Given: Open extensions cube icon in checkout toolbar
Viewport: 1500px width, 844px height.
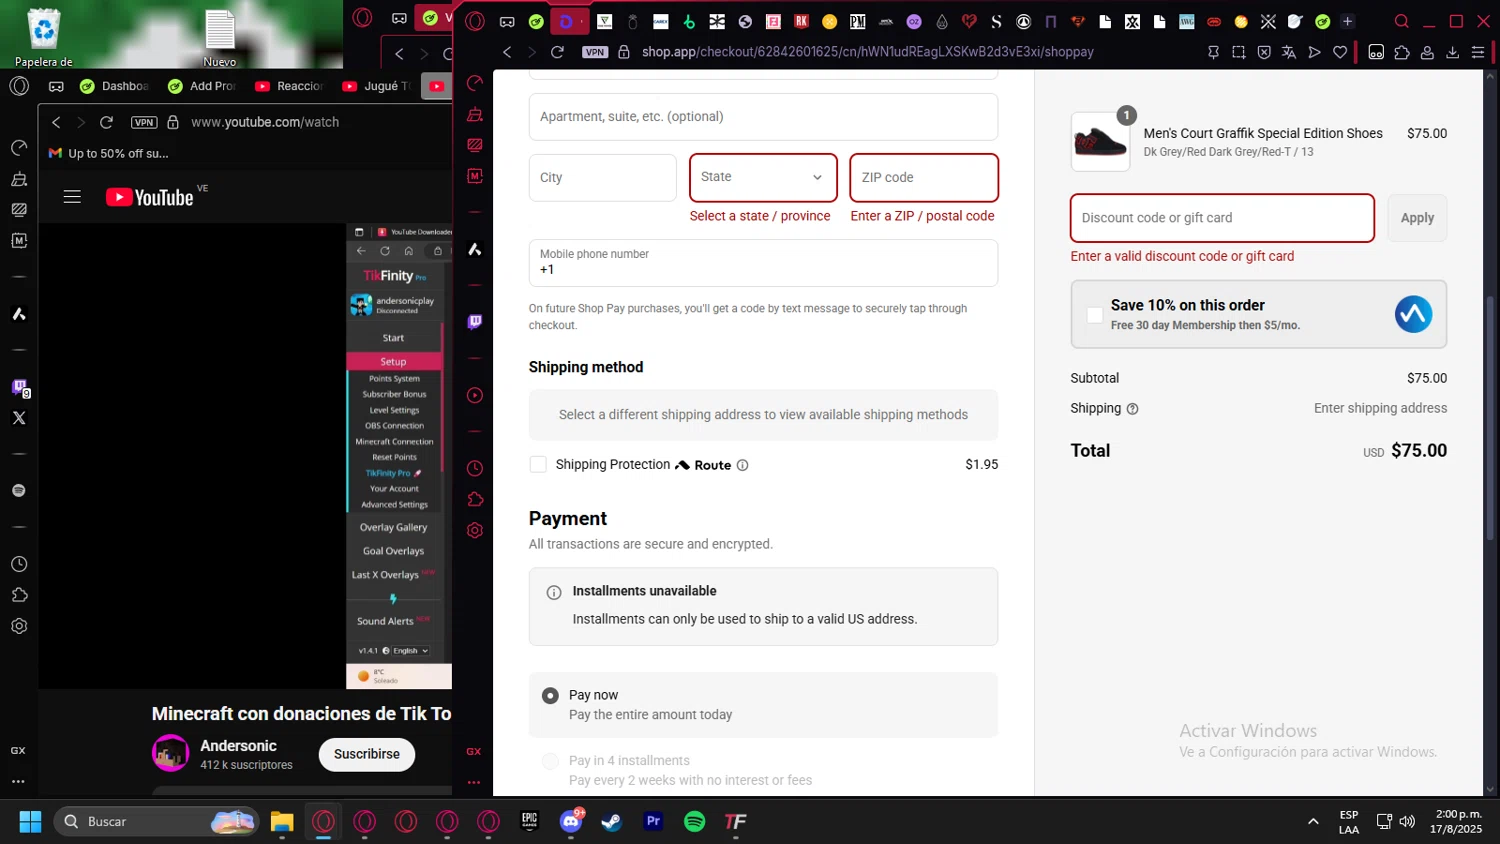Looking at the screenshot, I should [1402, 52].
